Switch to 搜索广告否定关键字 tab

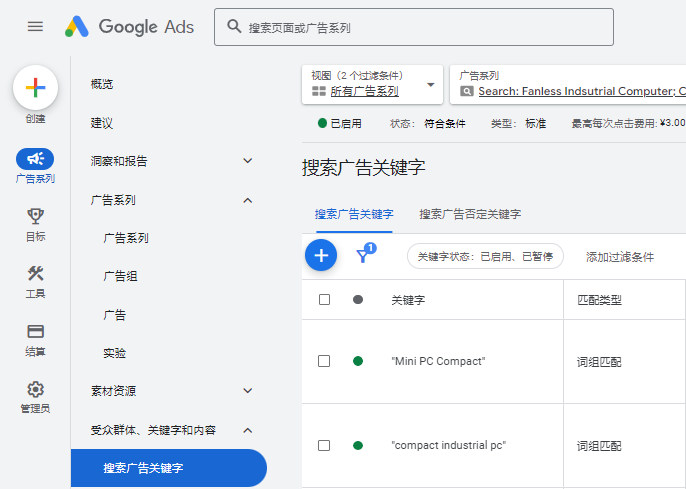click(470, 214)
